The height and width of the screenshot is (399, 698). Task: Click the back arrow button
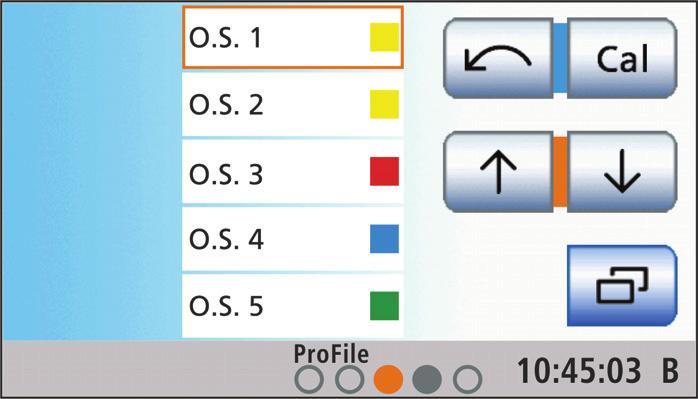(499, 58)
